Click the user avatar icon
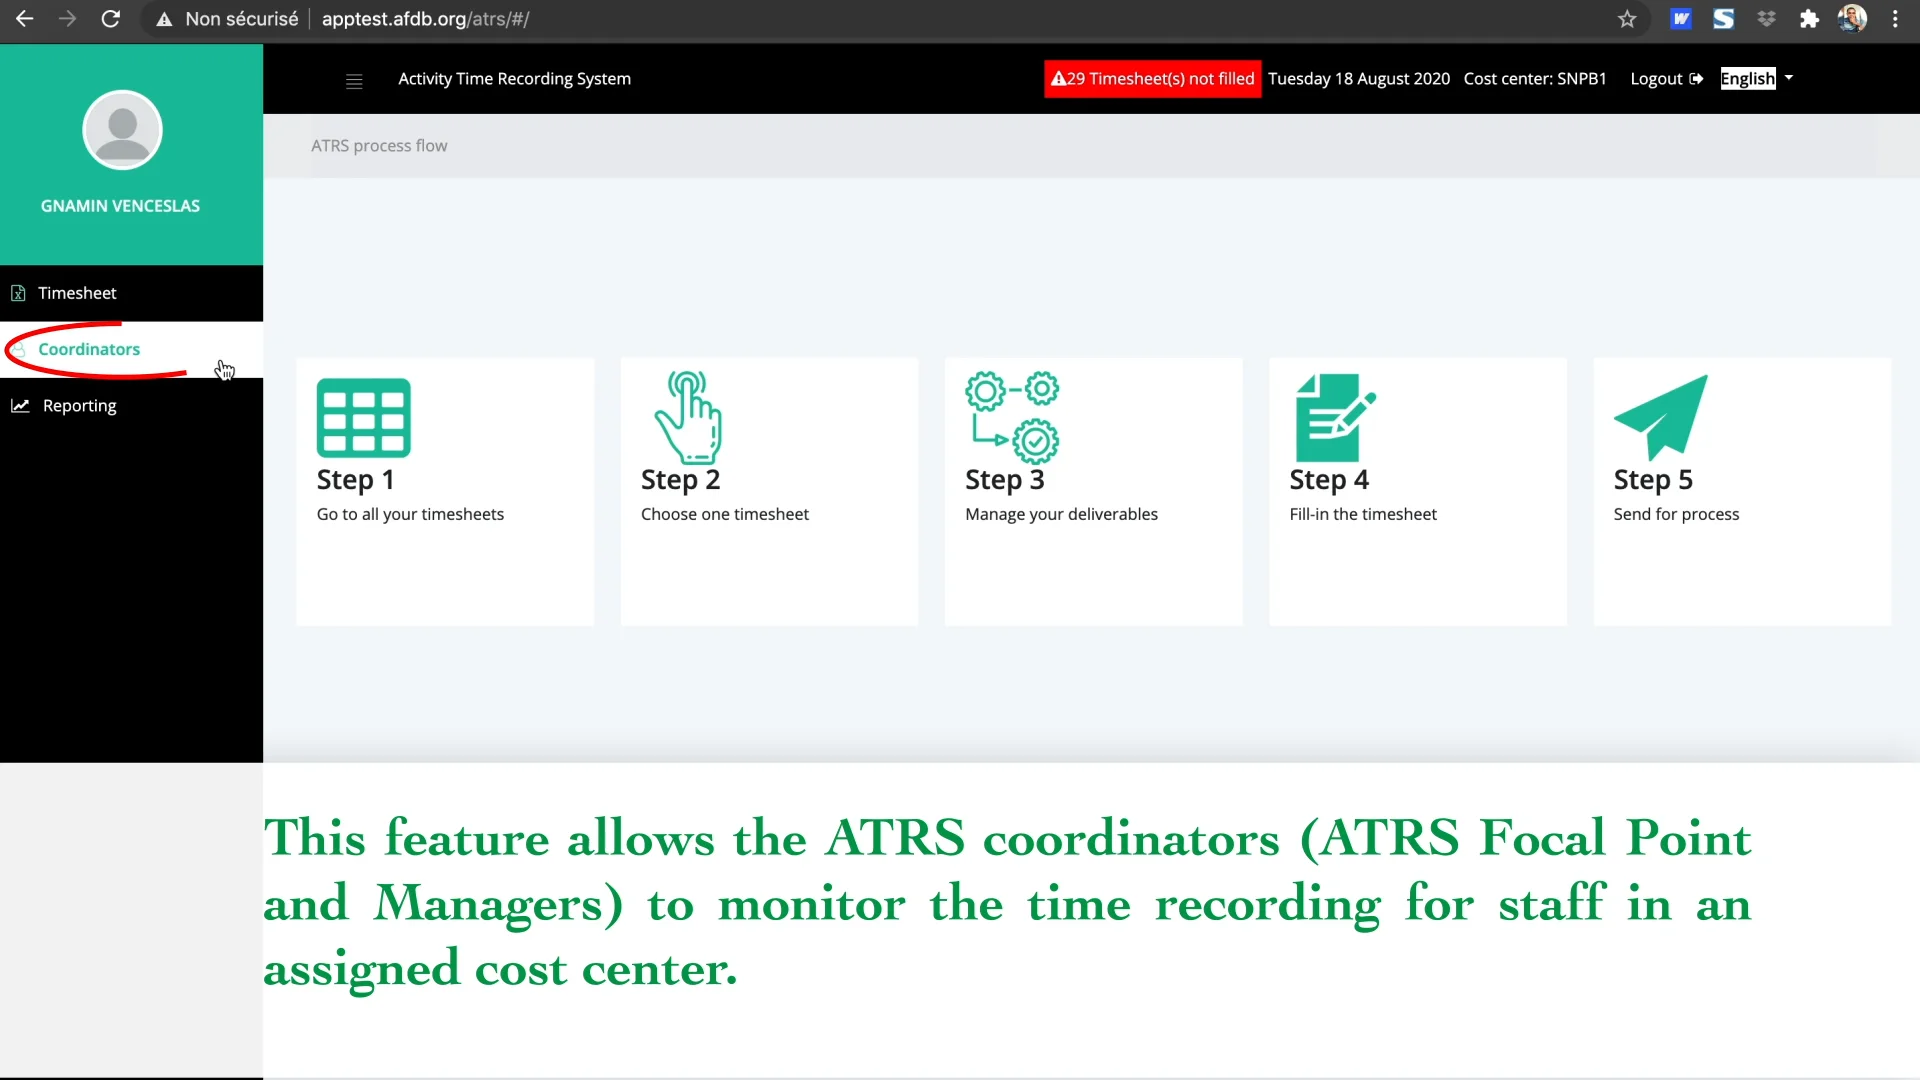The height and width of the screenshot is (1080, 1920). coord(122,130)
